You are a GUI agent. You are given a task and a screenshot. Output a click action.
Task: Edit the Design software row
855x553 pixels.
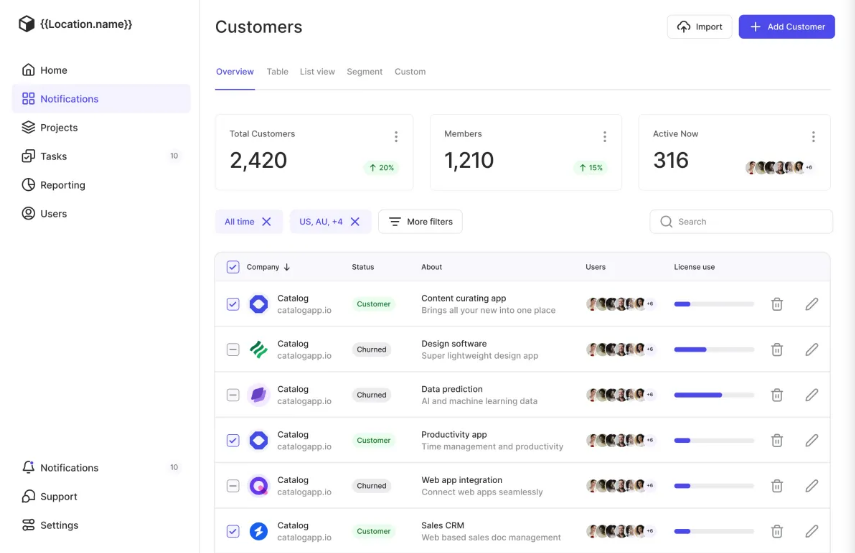811,349
